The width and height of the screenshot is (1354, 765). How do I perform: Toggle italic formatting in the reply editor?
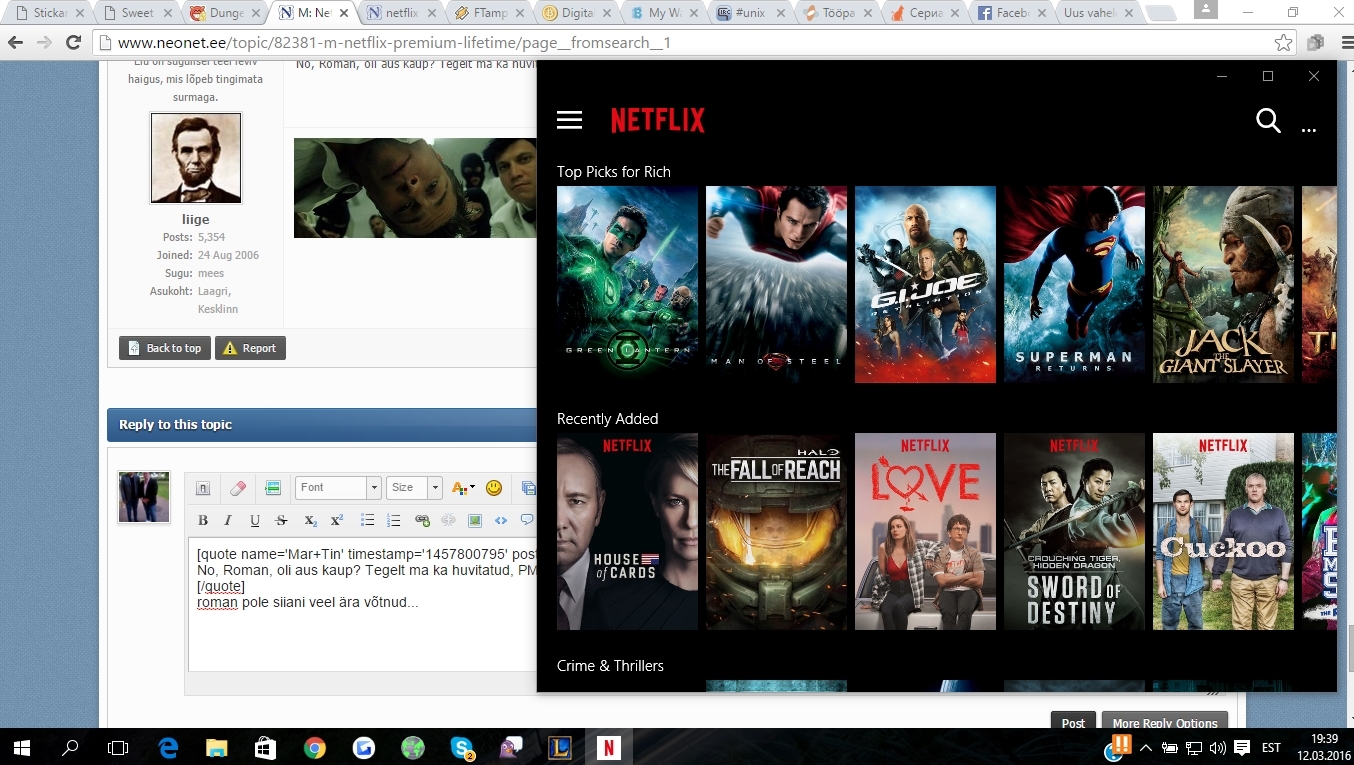(228, 520)
